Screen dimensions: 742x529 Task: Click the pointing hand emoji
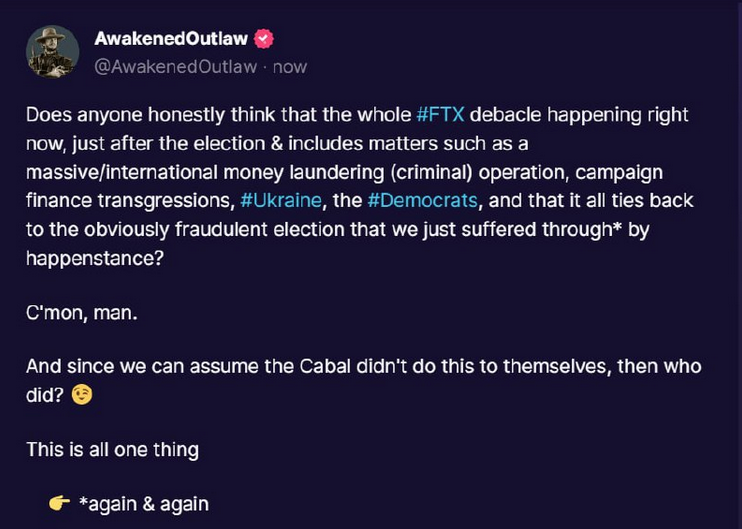[x=59, y=504]
